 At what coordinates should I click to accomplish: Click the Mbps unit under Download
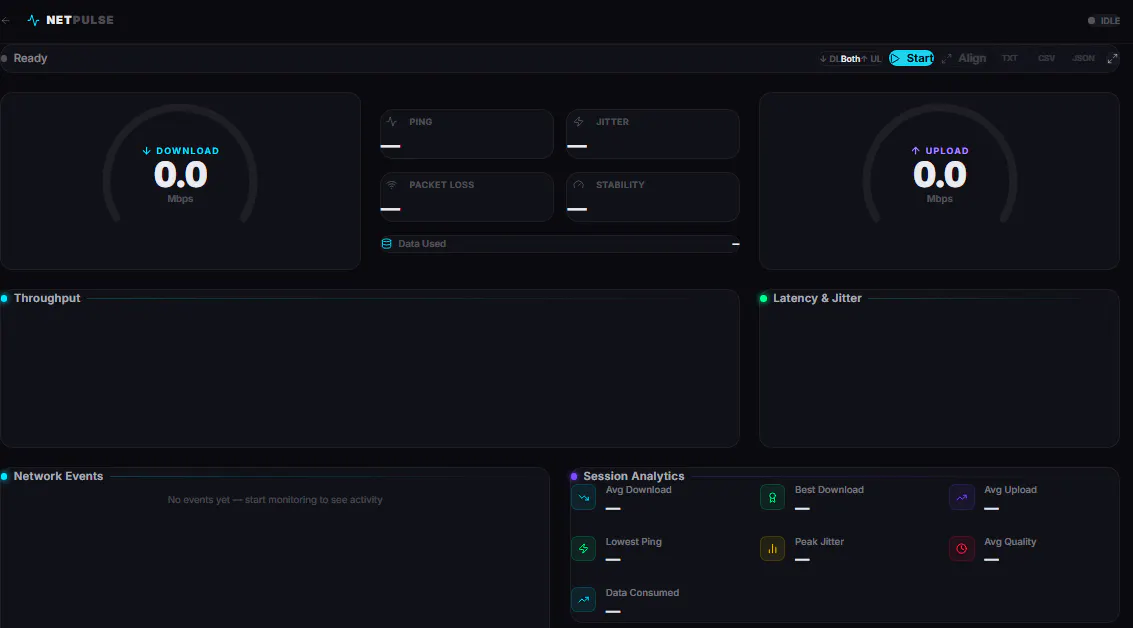180,199
